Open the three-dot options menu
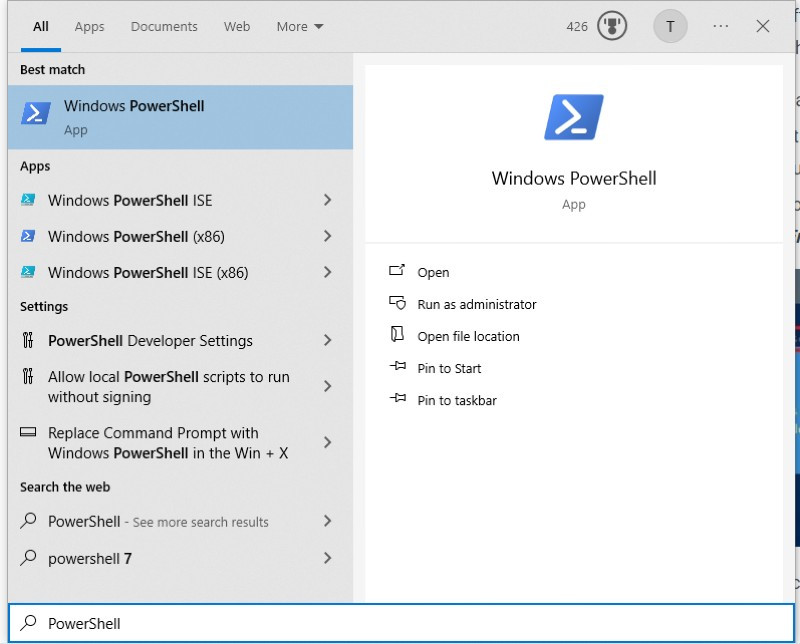 (x=720, y=26)
